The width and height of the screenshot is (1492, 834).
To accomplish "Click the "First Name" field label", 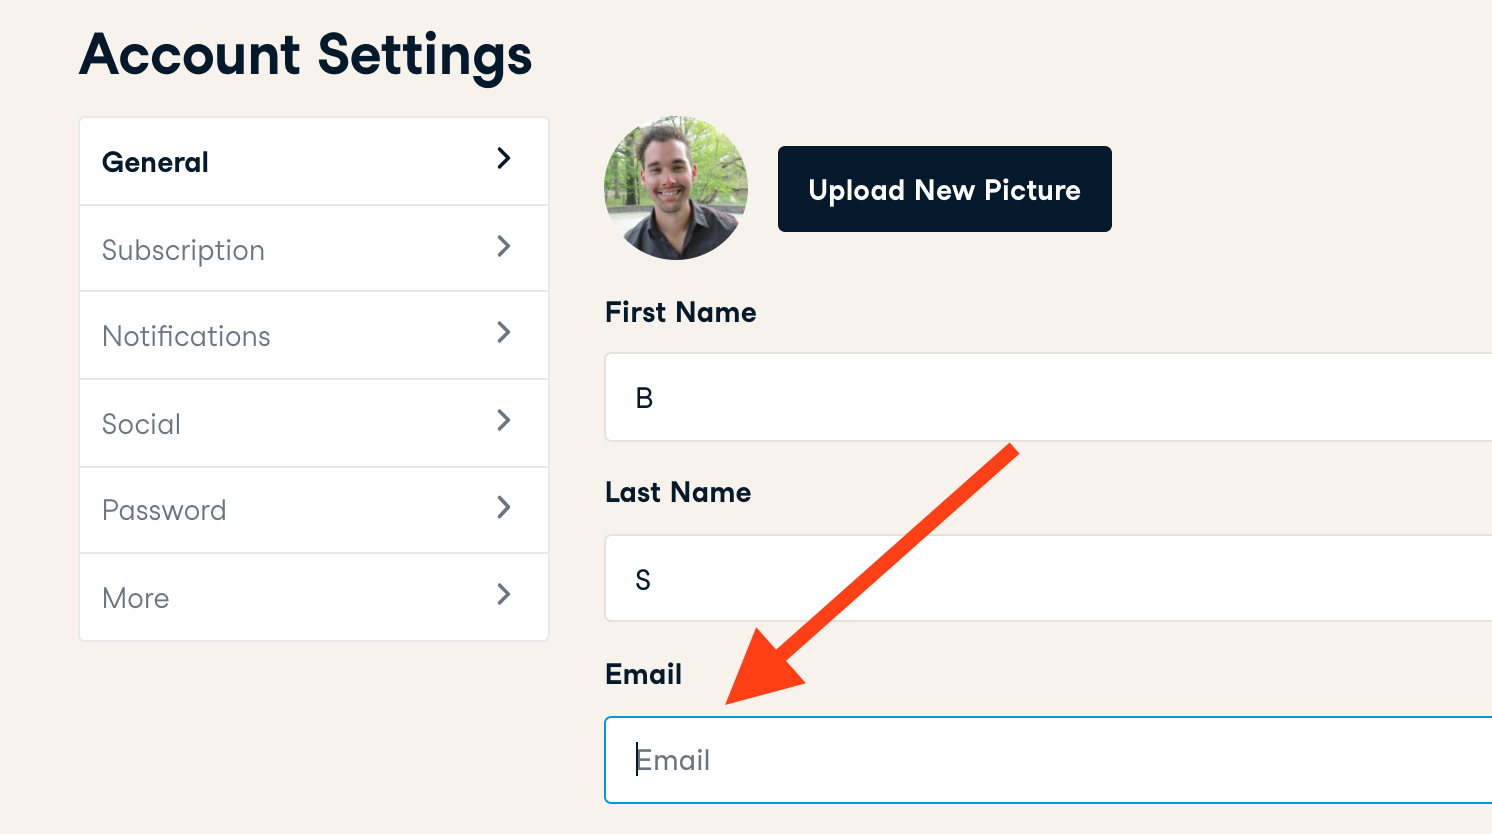I will click(680, 312).
